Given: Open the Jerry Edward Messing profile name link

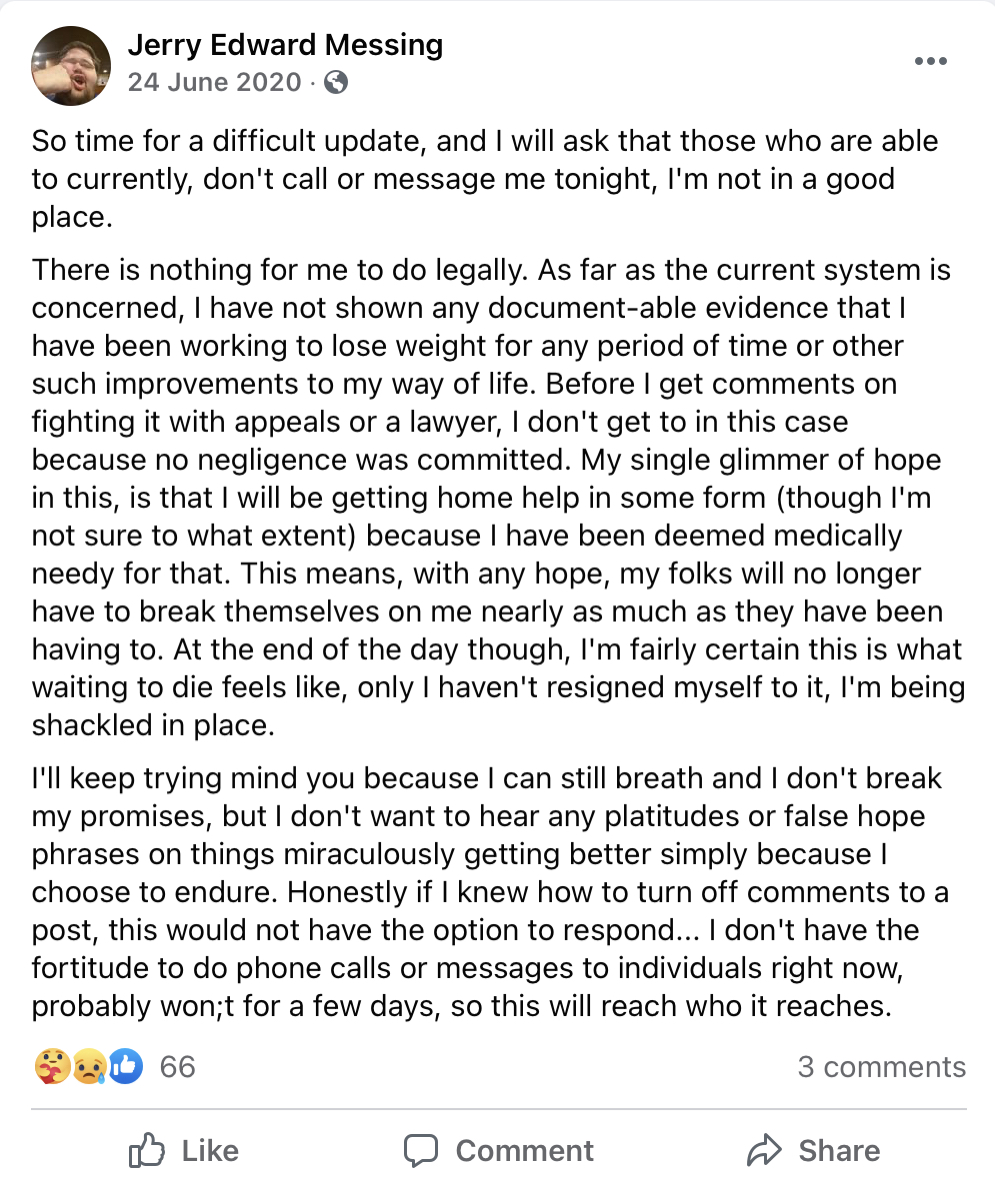Looking at the screenshot, I should pos(285,45).
